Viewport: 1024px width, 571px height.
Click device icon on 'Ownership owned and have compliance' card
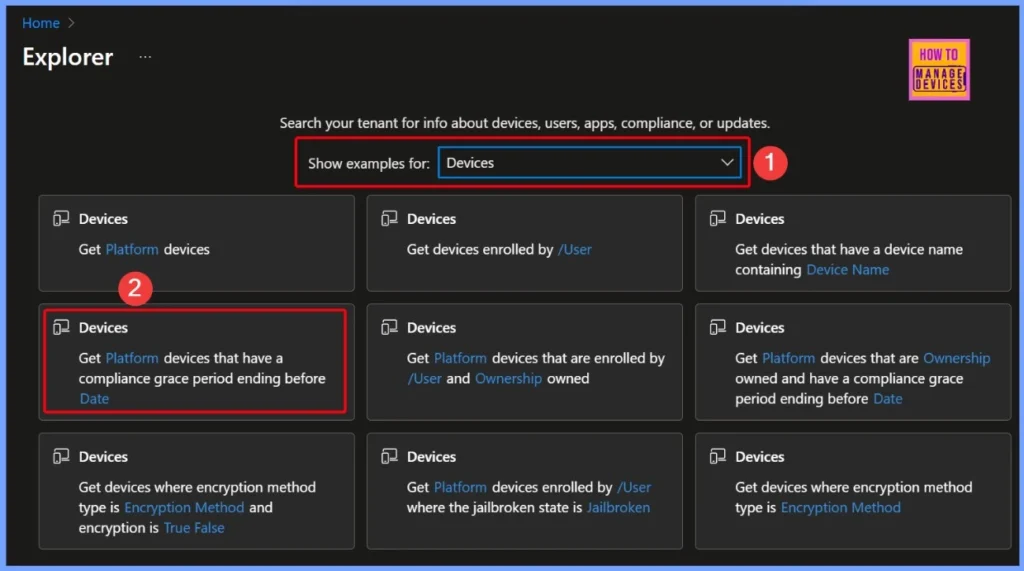pos(718,327)
